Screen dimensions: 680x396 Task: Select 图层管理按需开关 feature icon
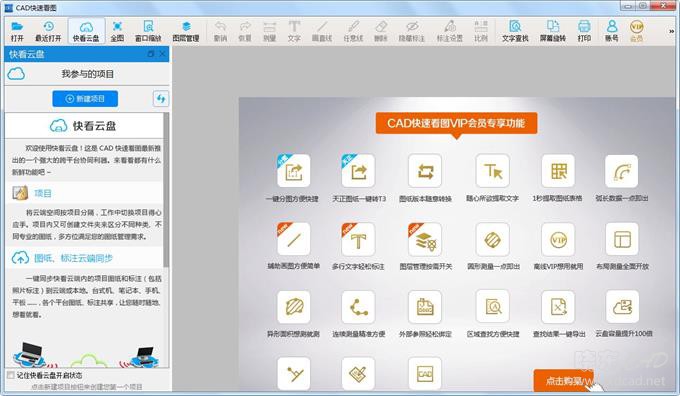coord(425,239)
